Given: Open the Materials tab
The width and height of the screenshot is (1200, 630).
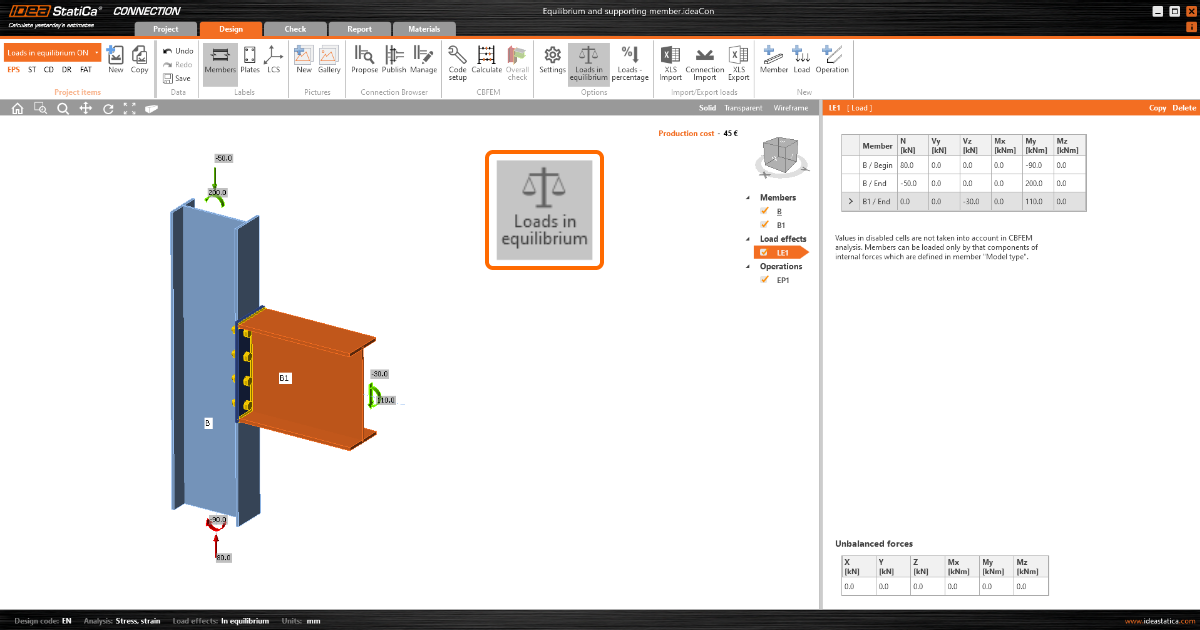Looking at the screenshot, I should tap(424, 29).
